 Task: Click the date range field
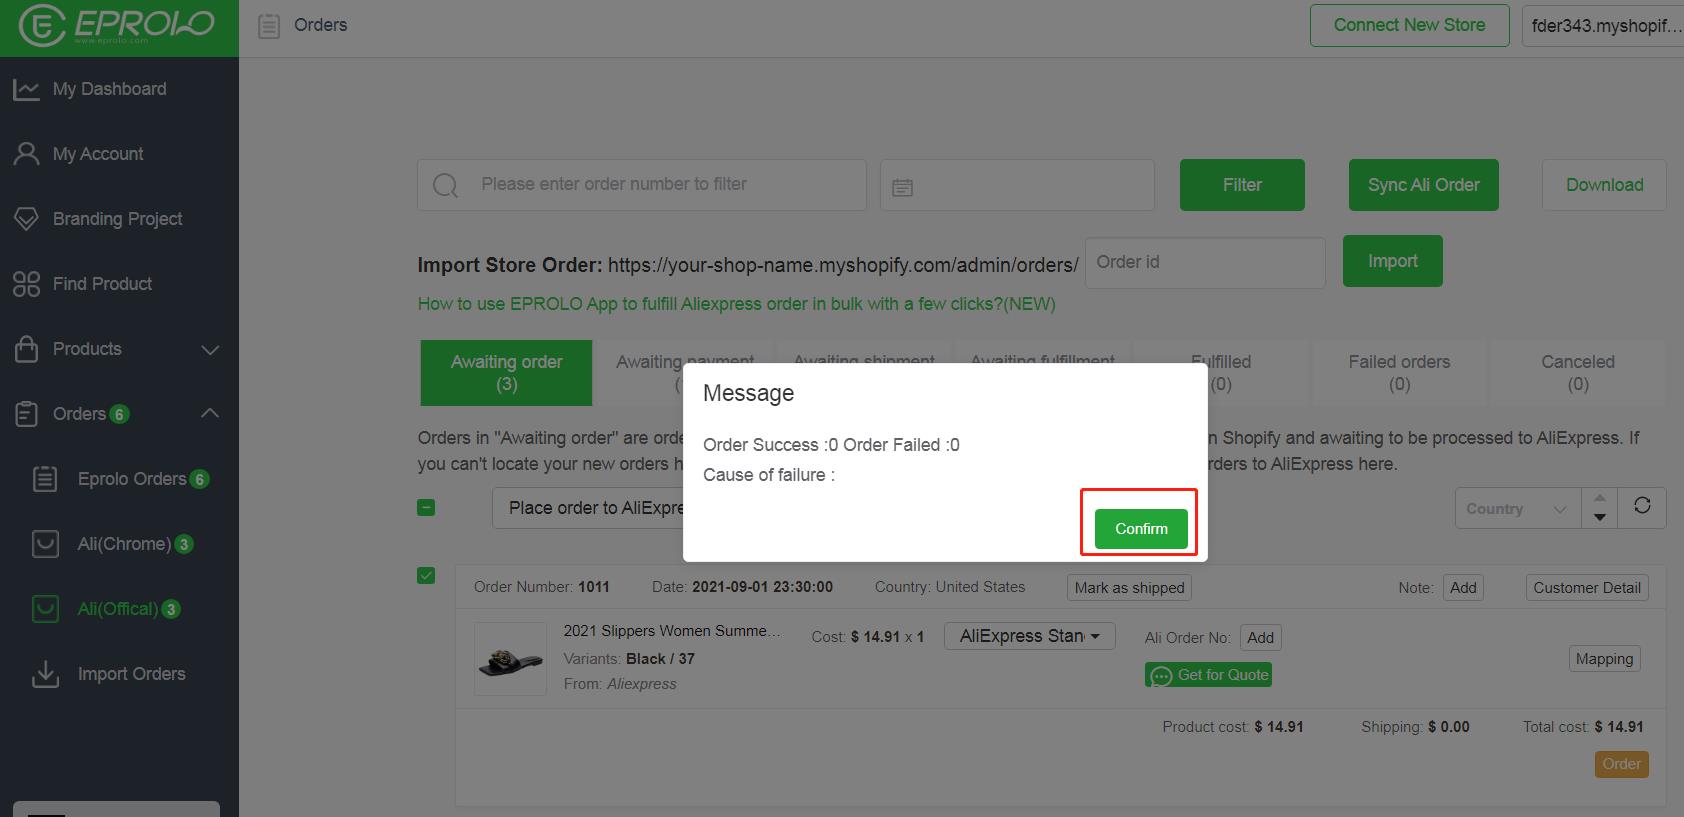coord(1017,185)
